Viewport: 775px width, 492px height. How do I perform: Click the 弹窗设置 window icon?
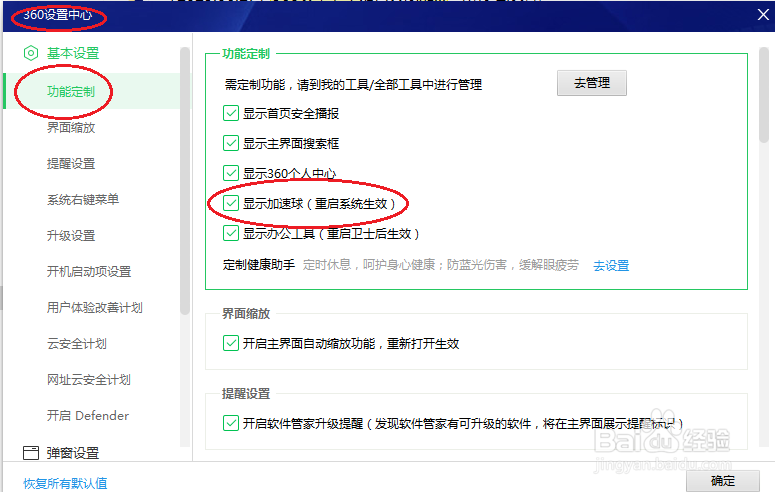[x=31, y=452]
